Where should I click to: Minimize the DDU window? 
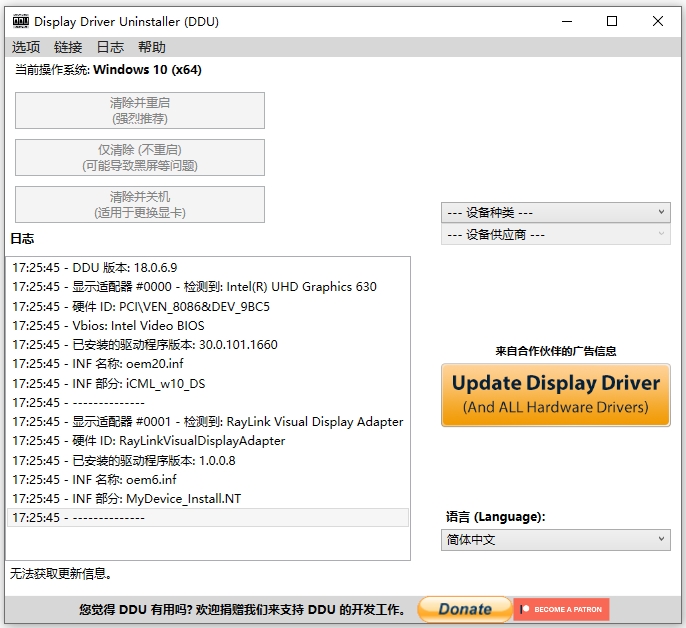(567, 21)
